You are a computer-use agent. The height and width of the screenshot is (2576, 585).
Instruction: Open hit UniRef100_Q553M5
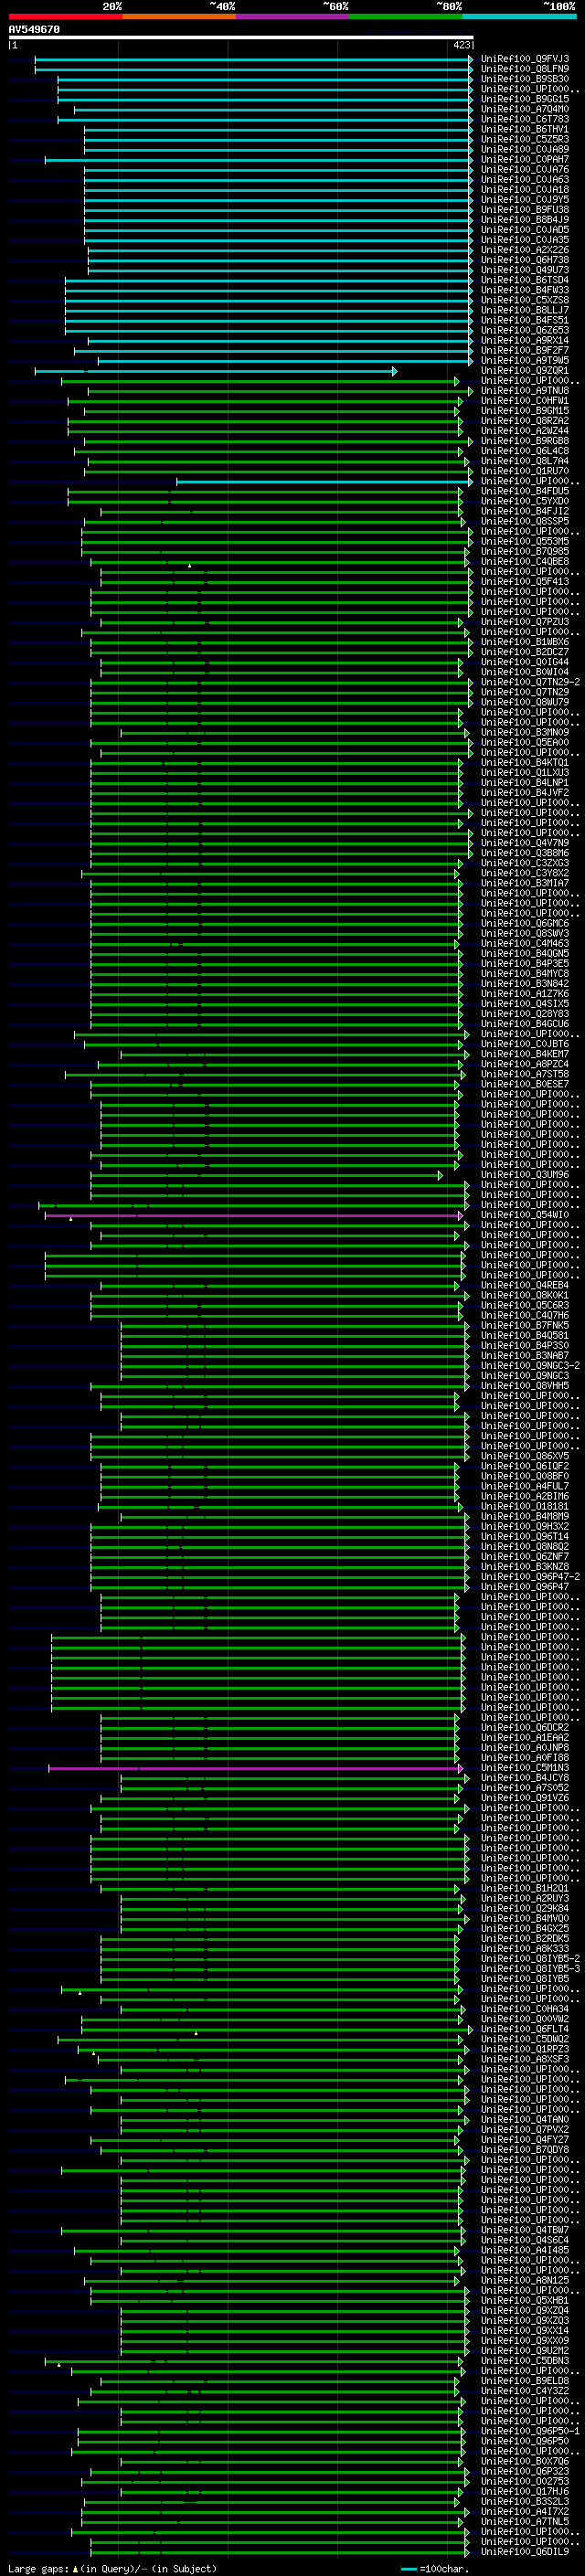[525, 541]
